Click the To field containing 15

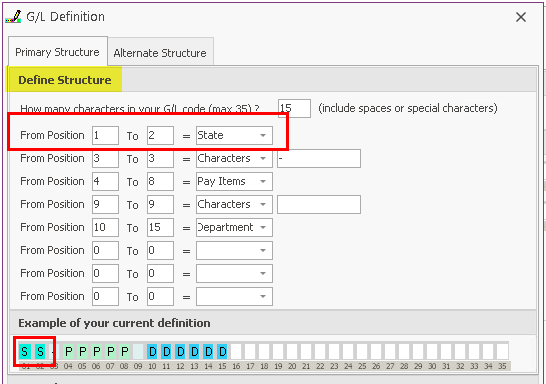pos(160,227)
